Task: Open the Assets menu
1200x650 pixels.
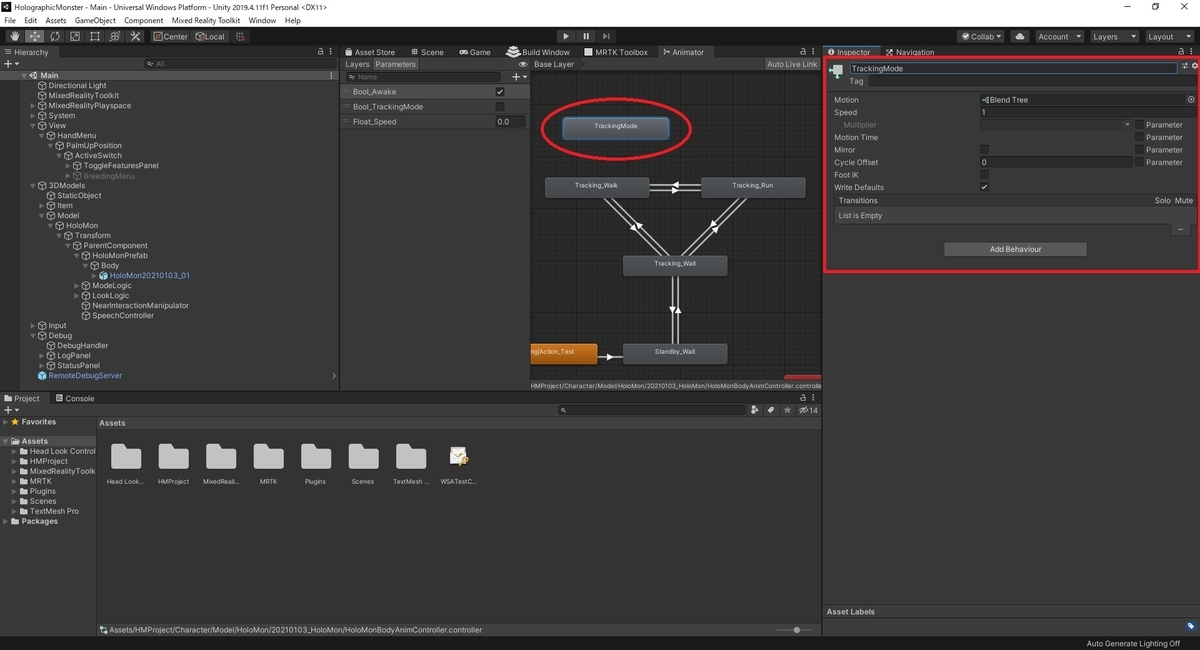Action: [56, 20]
